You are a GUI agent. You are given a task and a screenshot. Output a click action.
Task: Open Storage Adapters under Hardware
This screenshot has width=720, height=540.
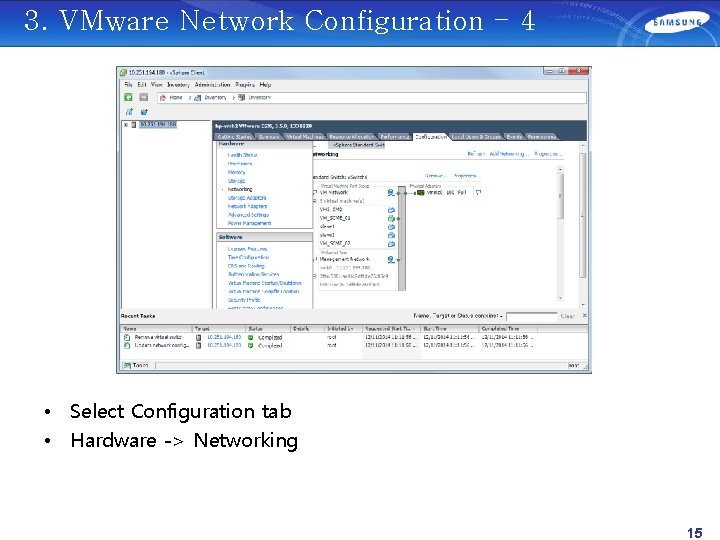click(x=247, y=198)
